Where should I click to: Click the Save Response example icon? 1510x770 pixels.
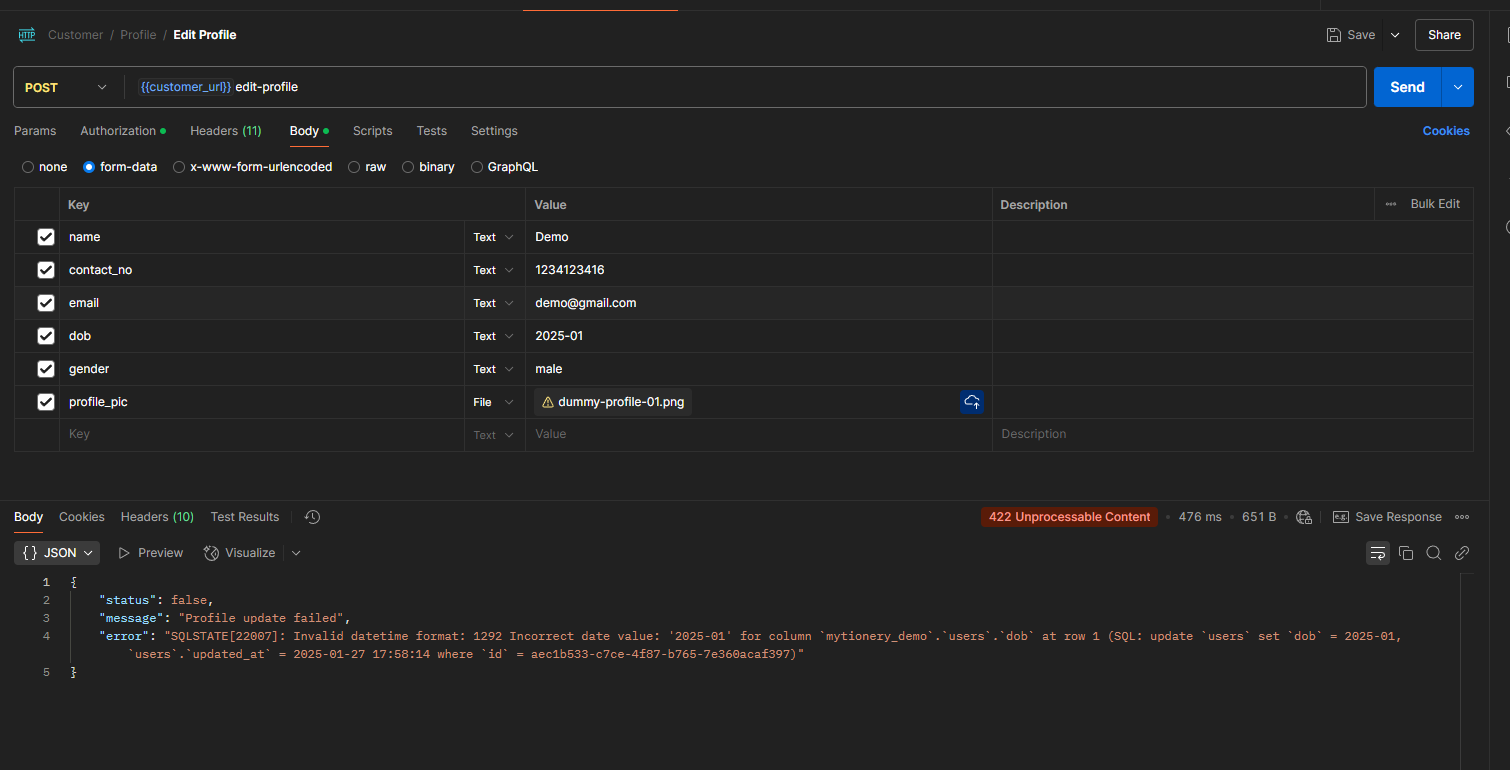click(1341, 517)
